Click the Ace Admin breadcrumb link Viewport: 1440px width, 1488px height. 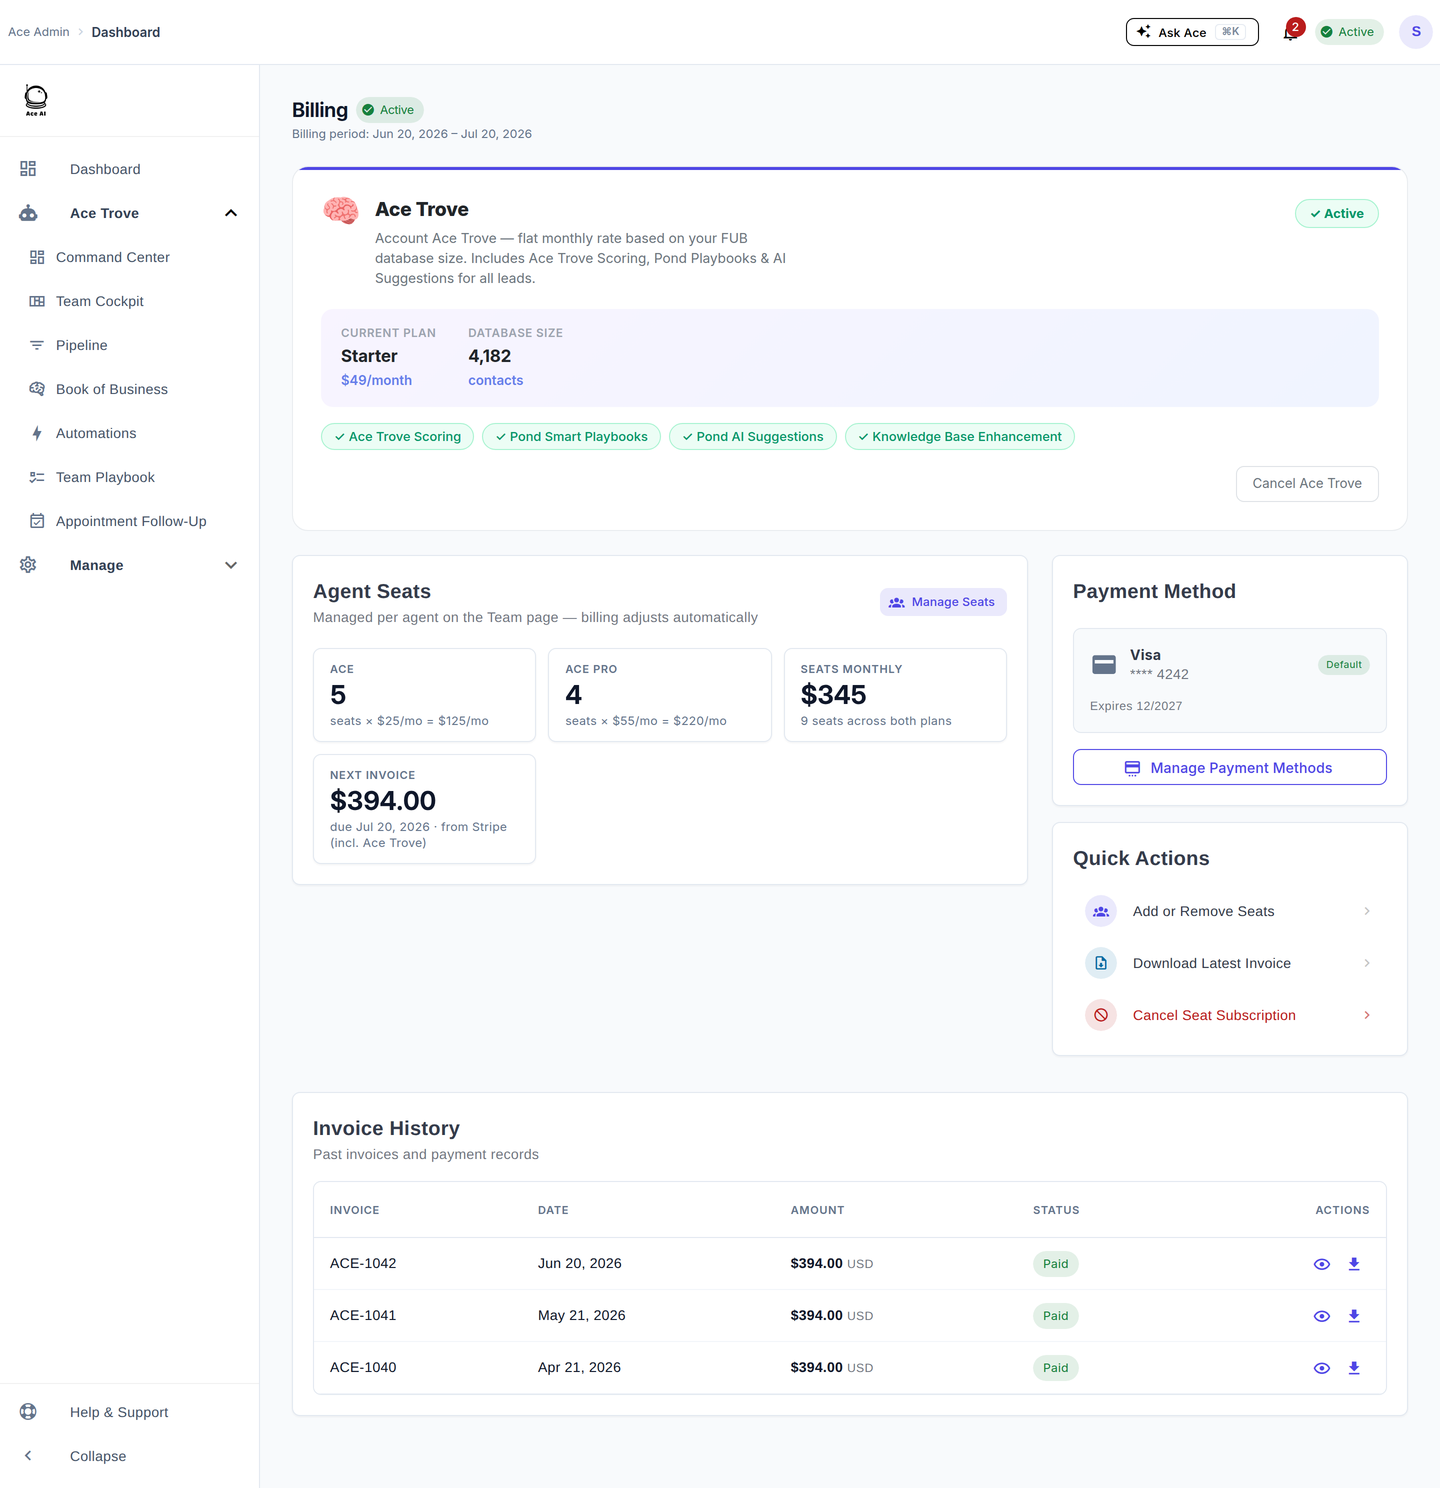39,32
